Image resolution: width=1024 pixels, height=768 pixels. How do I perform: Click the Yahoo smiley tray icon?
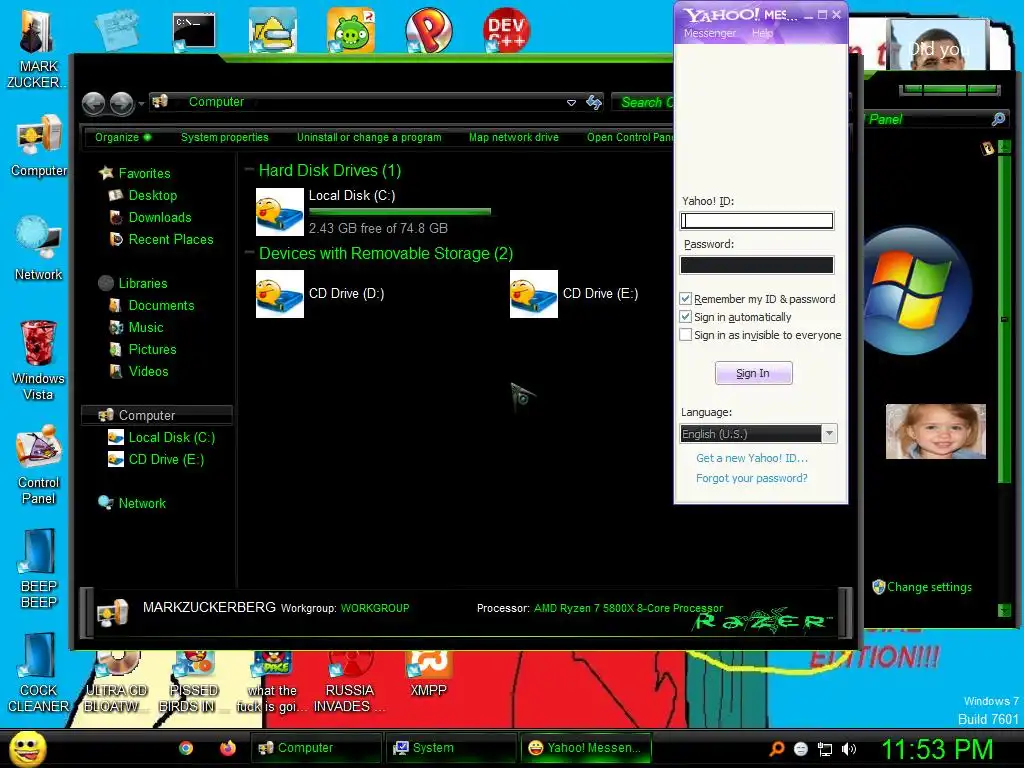[801, 749]
